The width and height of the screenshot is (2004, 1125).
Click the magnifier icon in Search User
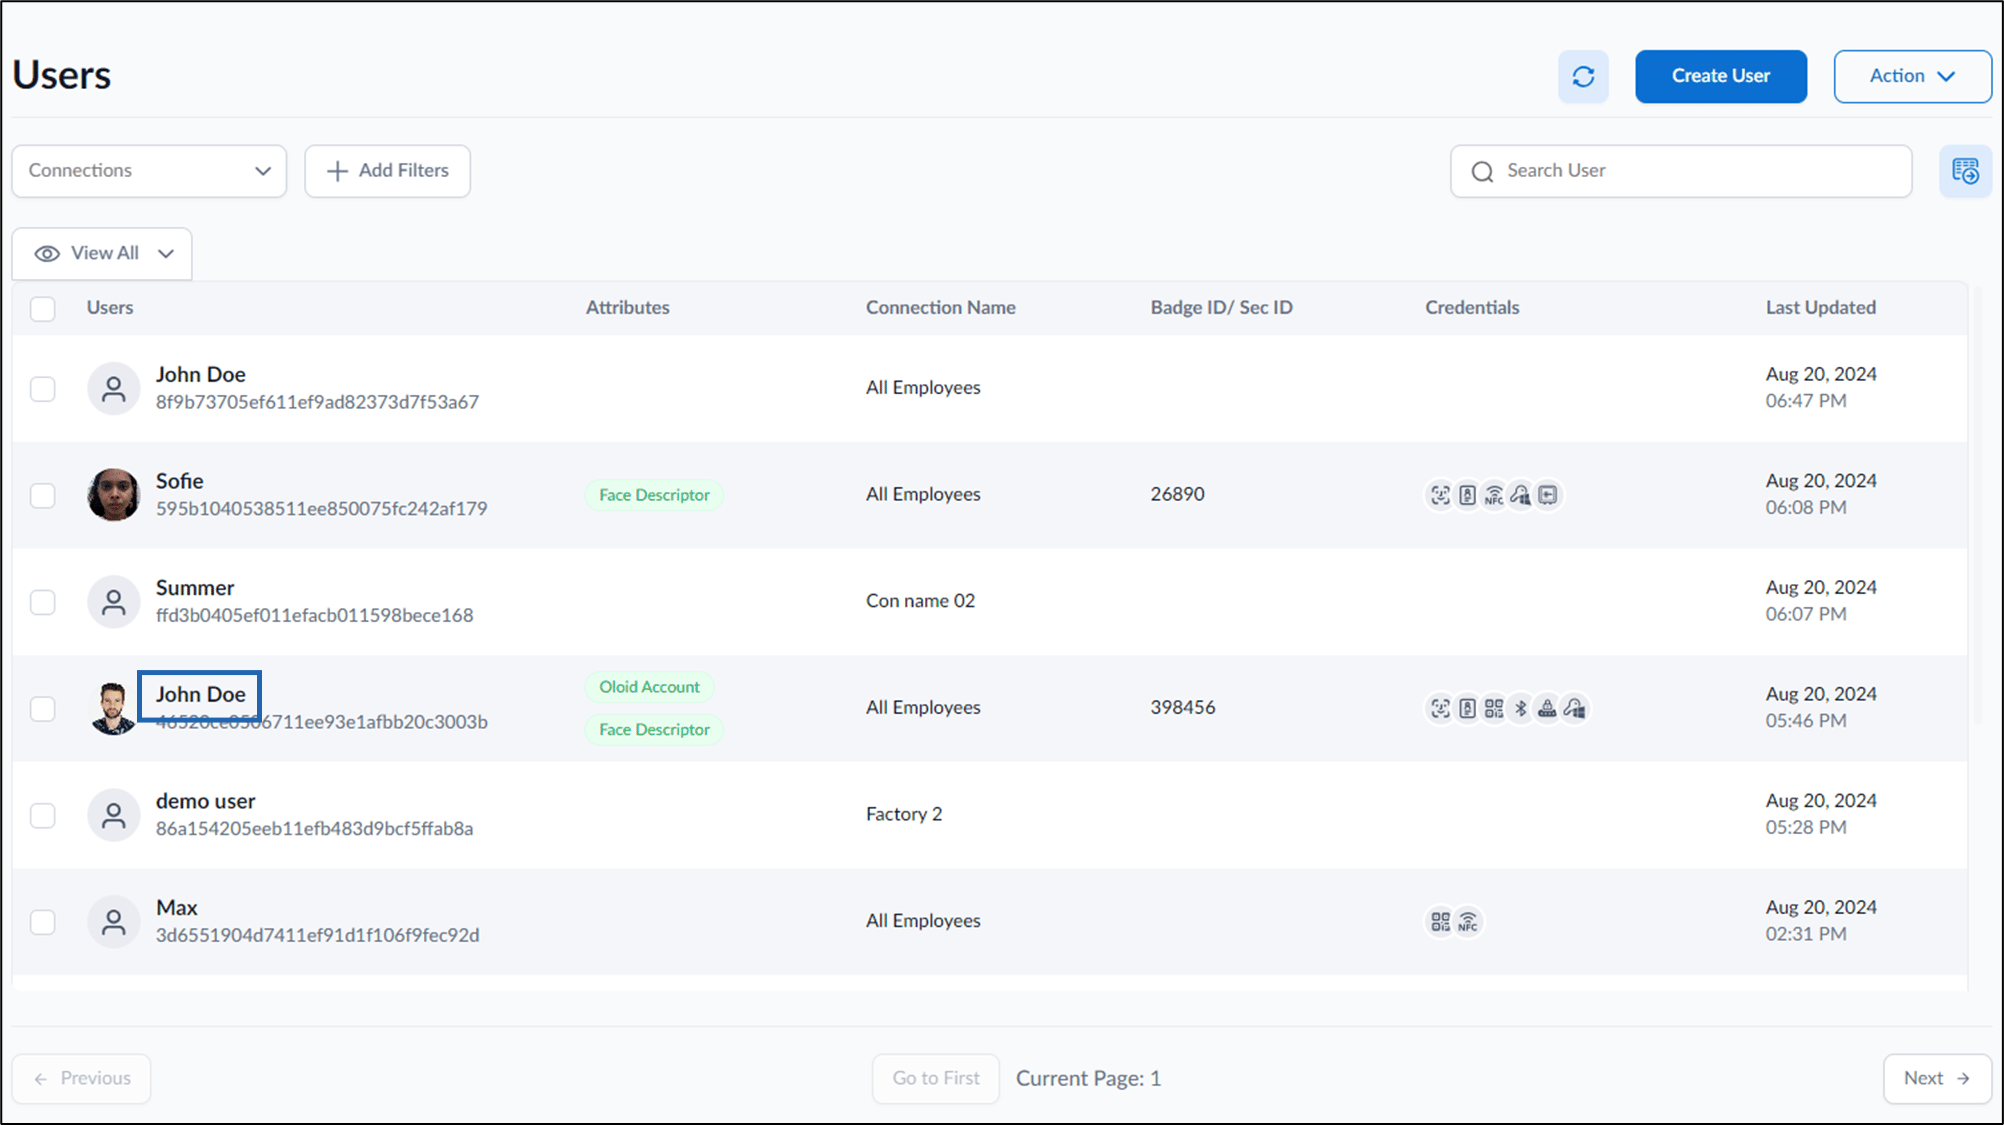(1482, 172)
